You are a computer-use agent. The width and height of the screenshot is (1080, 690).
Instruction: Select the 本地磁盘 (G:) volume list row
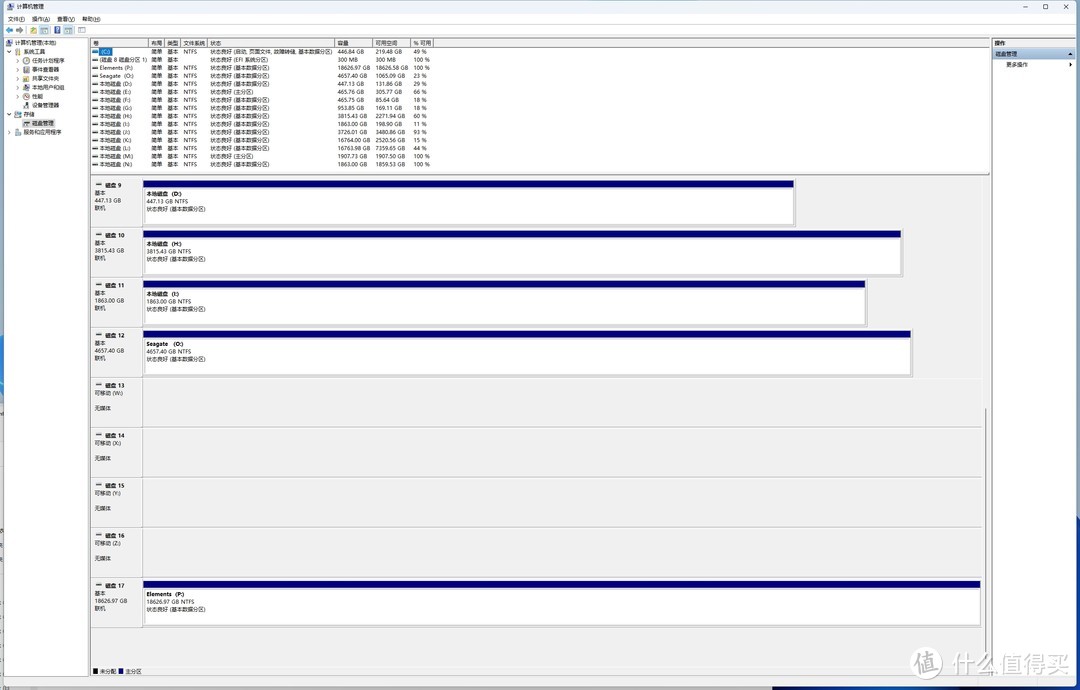pos(262,108)
